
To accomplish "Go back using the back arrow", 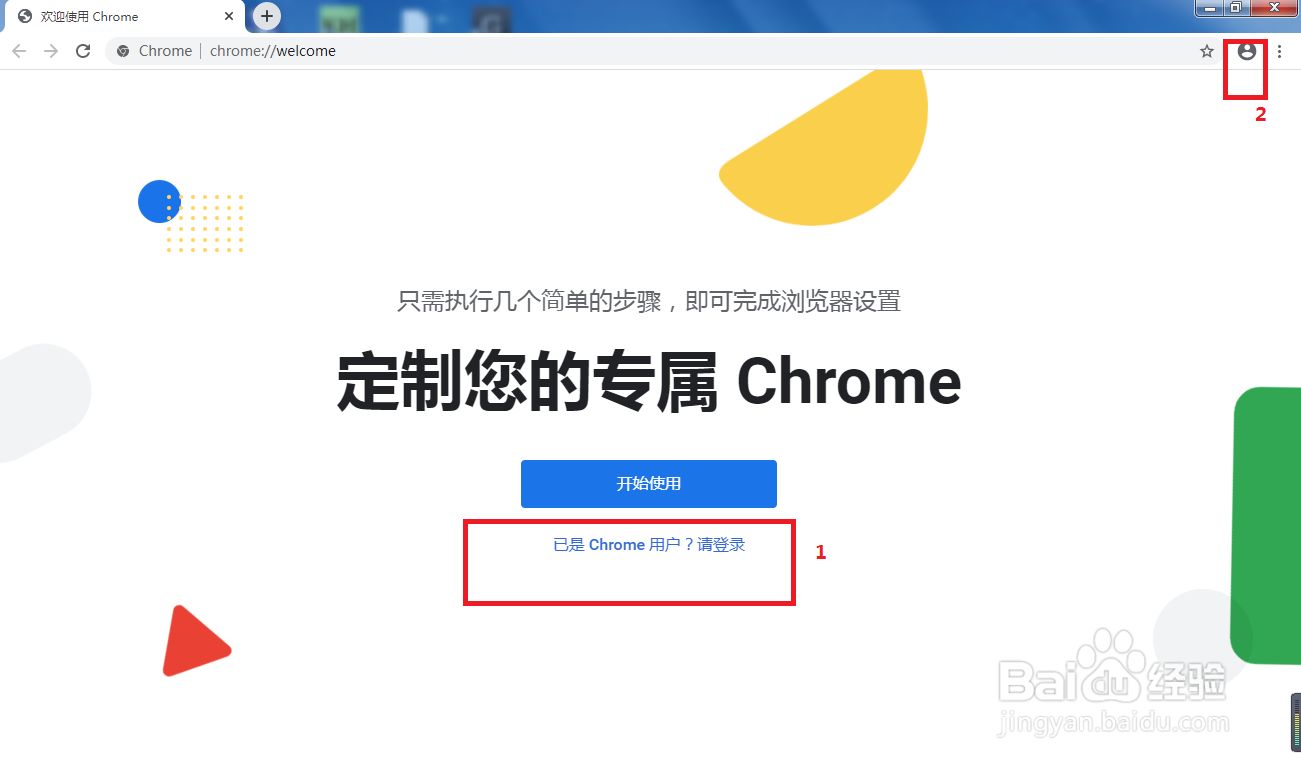I will pos(19,51).
